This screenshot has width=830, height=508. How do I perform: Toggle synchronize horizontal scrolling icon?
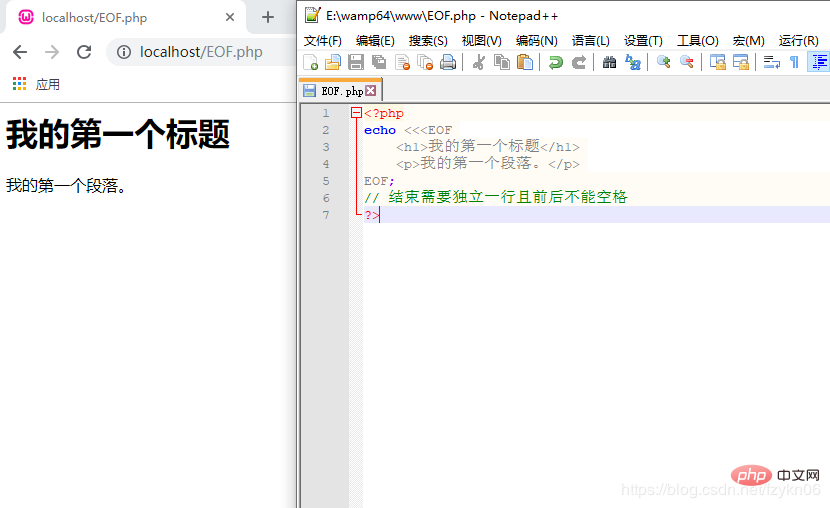click(741, 62)
